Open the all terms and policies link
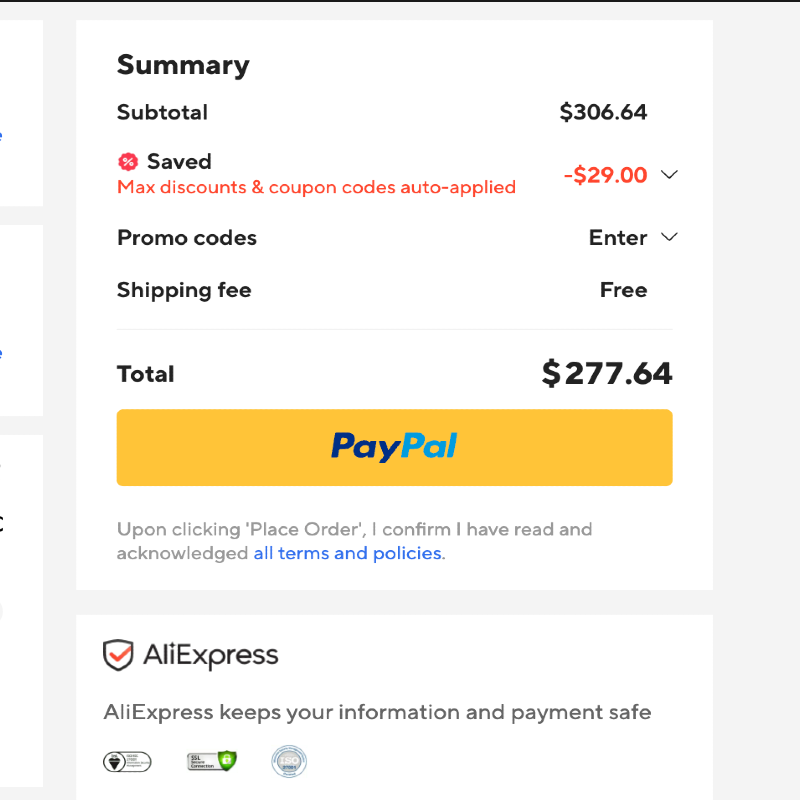The width and height of the screenshot is (800, 800). 347,553
